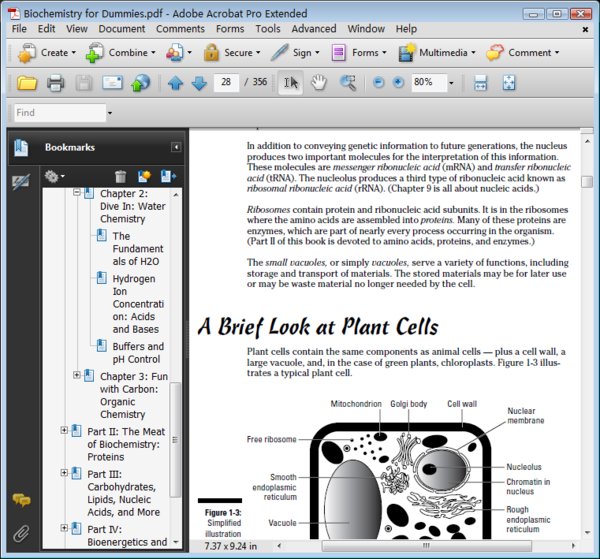Click the Combine files icon
Viewport: 600px width, 559px height.
[x=95, y=53]
